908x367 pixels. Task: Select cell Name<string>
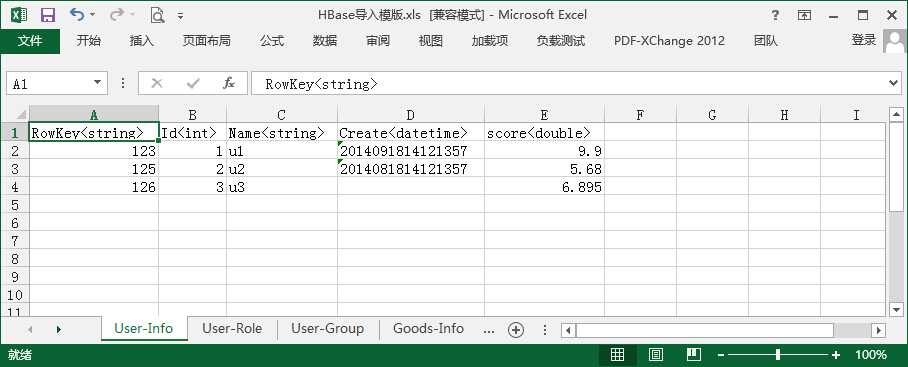pyautogui.click(x=281, y=133)
